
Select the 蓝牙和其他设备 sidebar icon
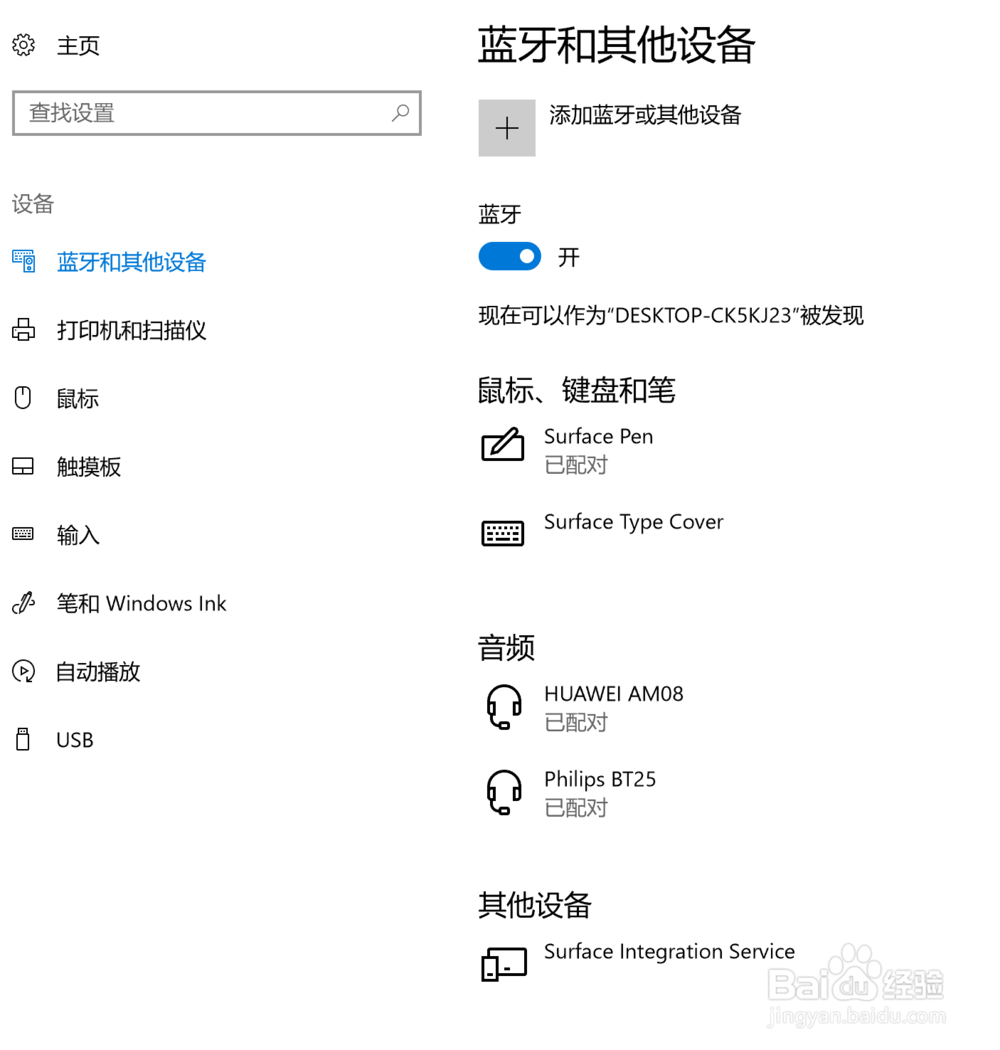23,261
